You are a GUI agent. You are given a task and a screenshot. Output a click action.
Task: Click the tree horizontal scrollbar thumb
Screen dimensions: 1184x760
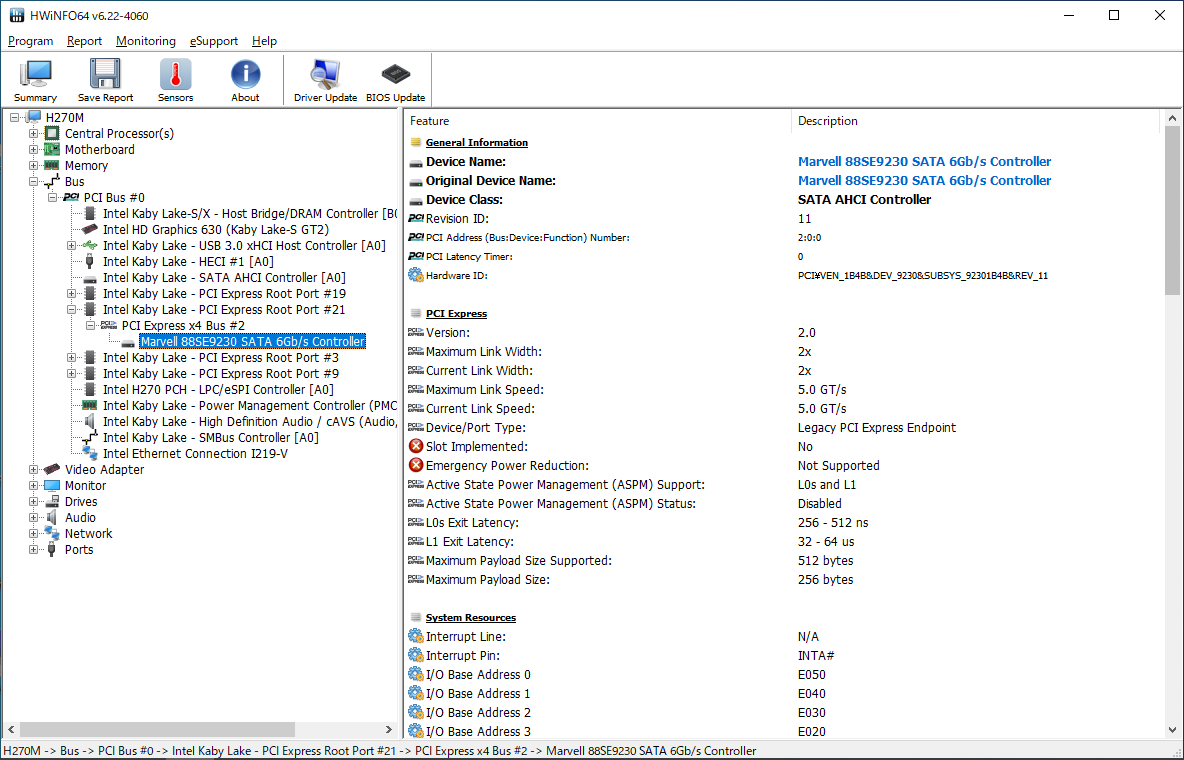point(157,729)
